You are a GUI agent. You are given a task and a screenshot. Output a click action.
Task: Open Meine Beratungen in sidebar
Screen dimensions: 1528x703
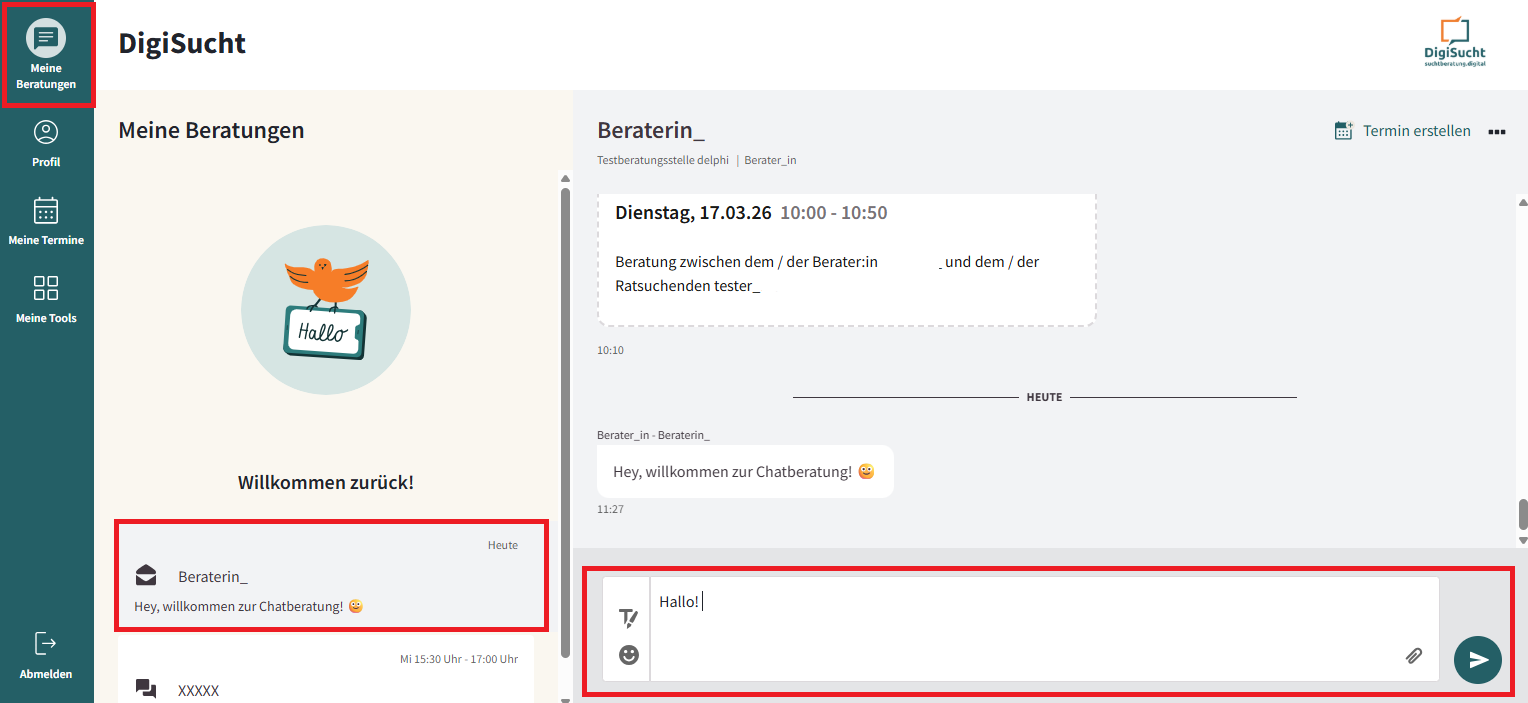[x=46, y=54]
